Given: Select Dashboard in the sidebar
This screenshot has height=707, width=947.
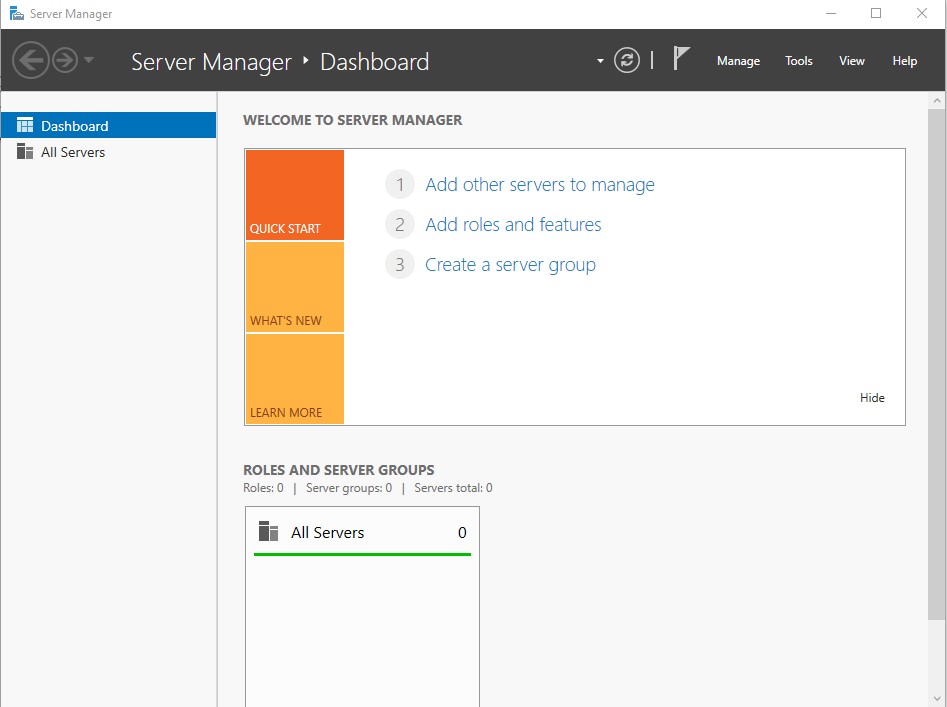Looking at the screenshot, I should [x=108, y=125].
